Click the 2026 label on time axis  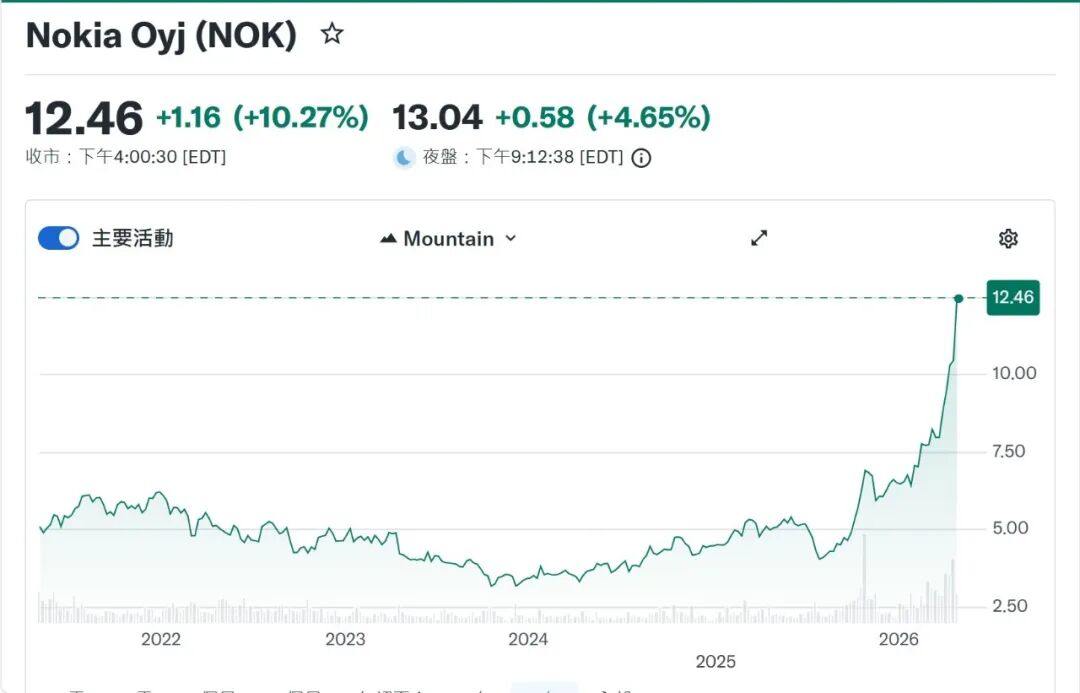896,640
